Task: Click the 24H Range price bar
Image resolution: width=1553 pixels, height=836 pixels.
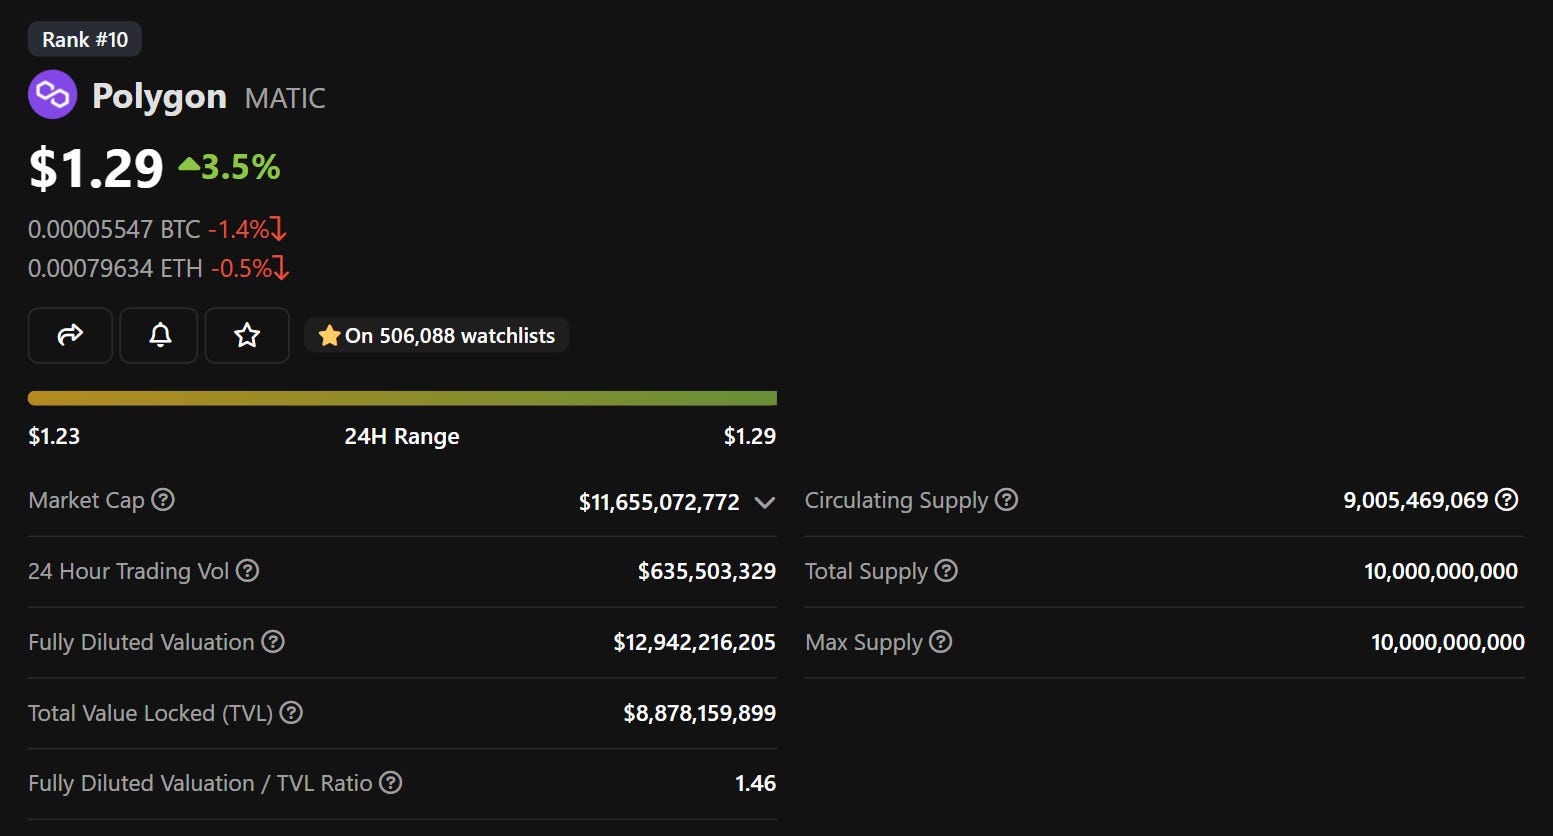Action: pyautogui.click(x=402, y=398)
